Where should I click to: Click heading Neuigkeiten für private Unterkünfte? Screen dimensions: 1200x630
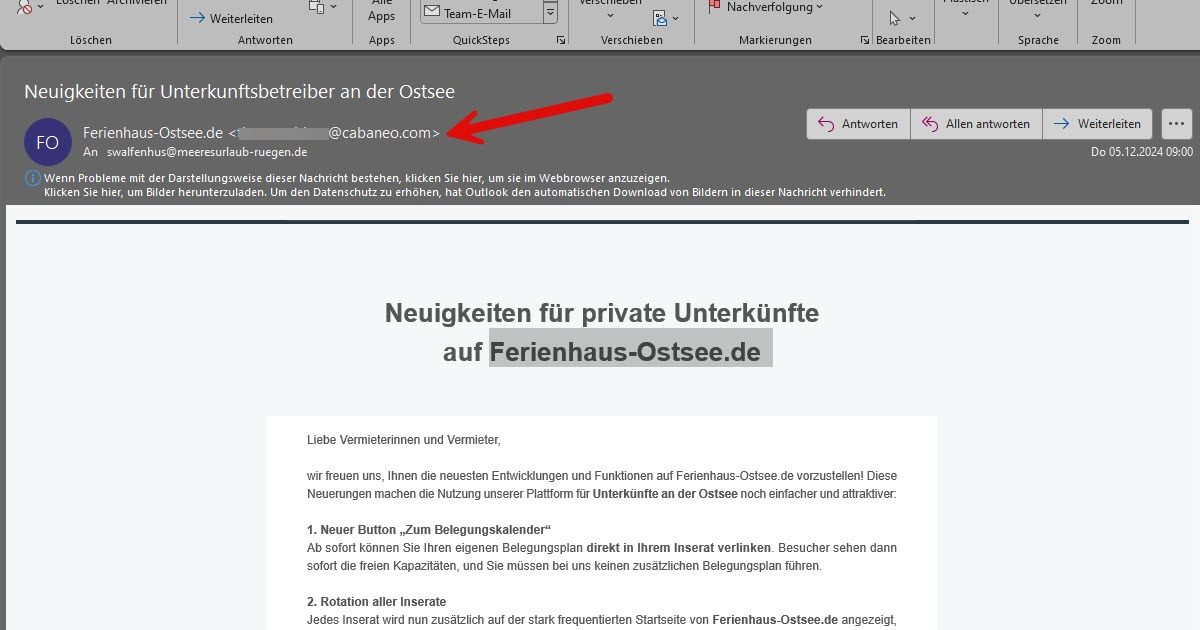tap(602, 313)
